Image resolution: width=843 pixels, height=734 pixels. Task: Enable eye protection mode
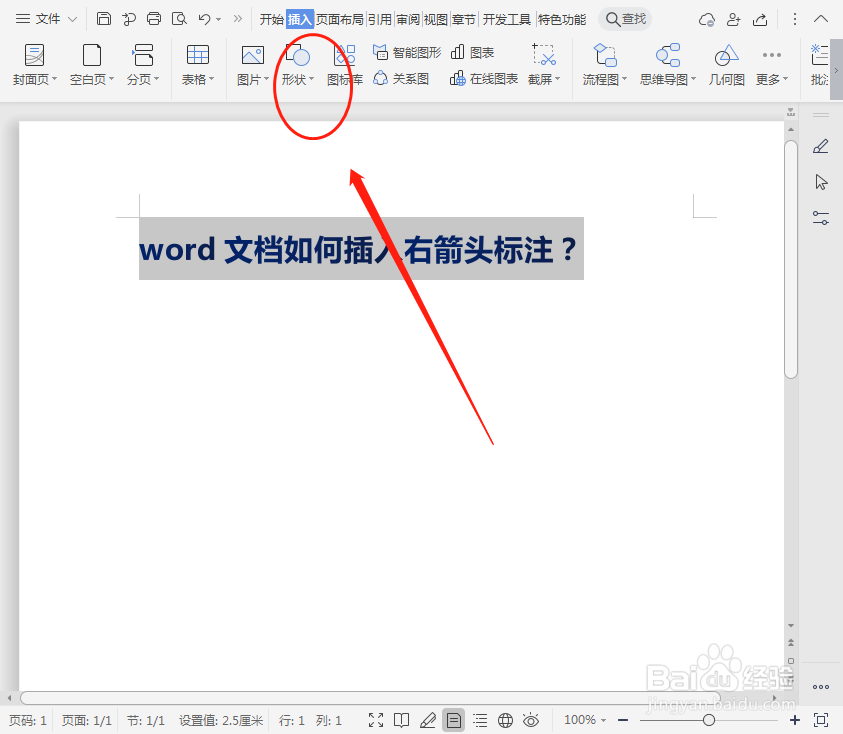pos(530,719)
